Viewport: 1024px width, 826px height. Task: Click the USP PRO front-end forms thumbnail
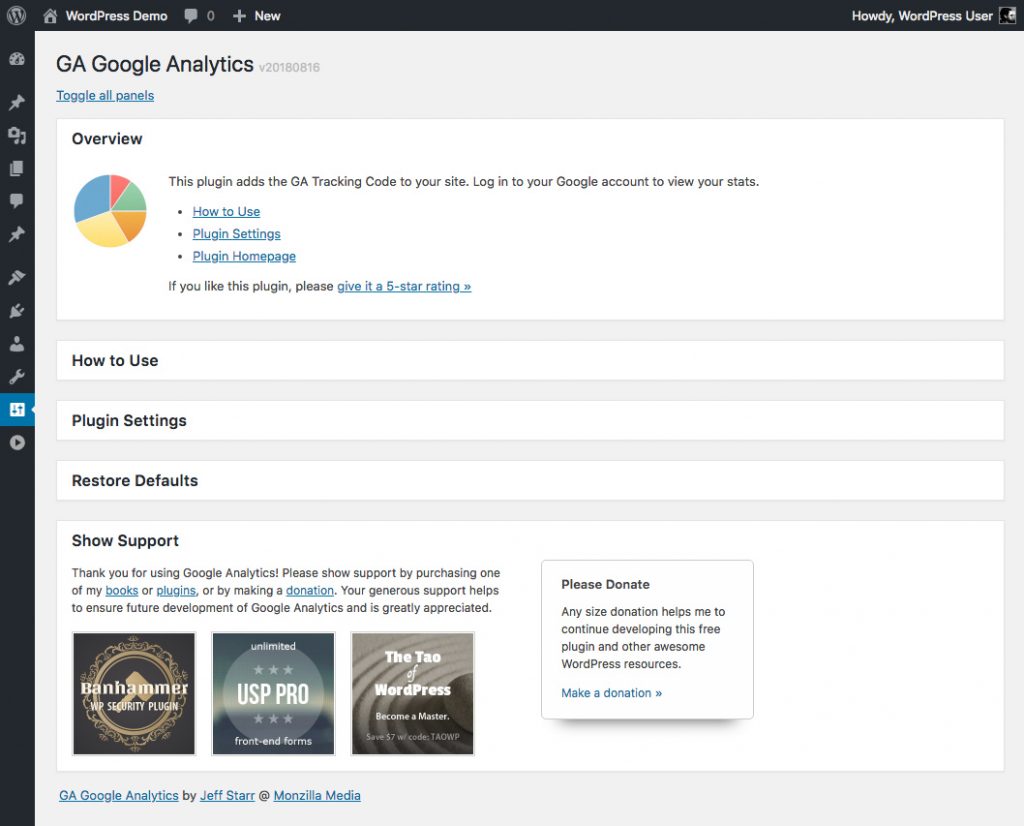(273, 693)
